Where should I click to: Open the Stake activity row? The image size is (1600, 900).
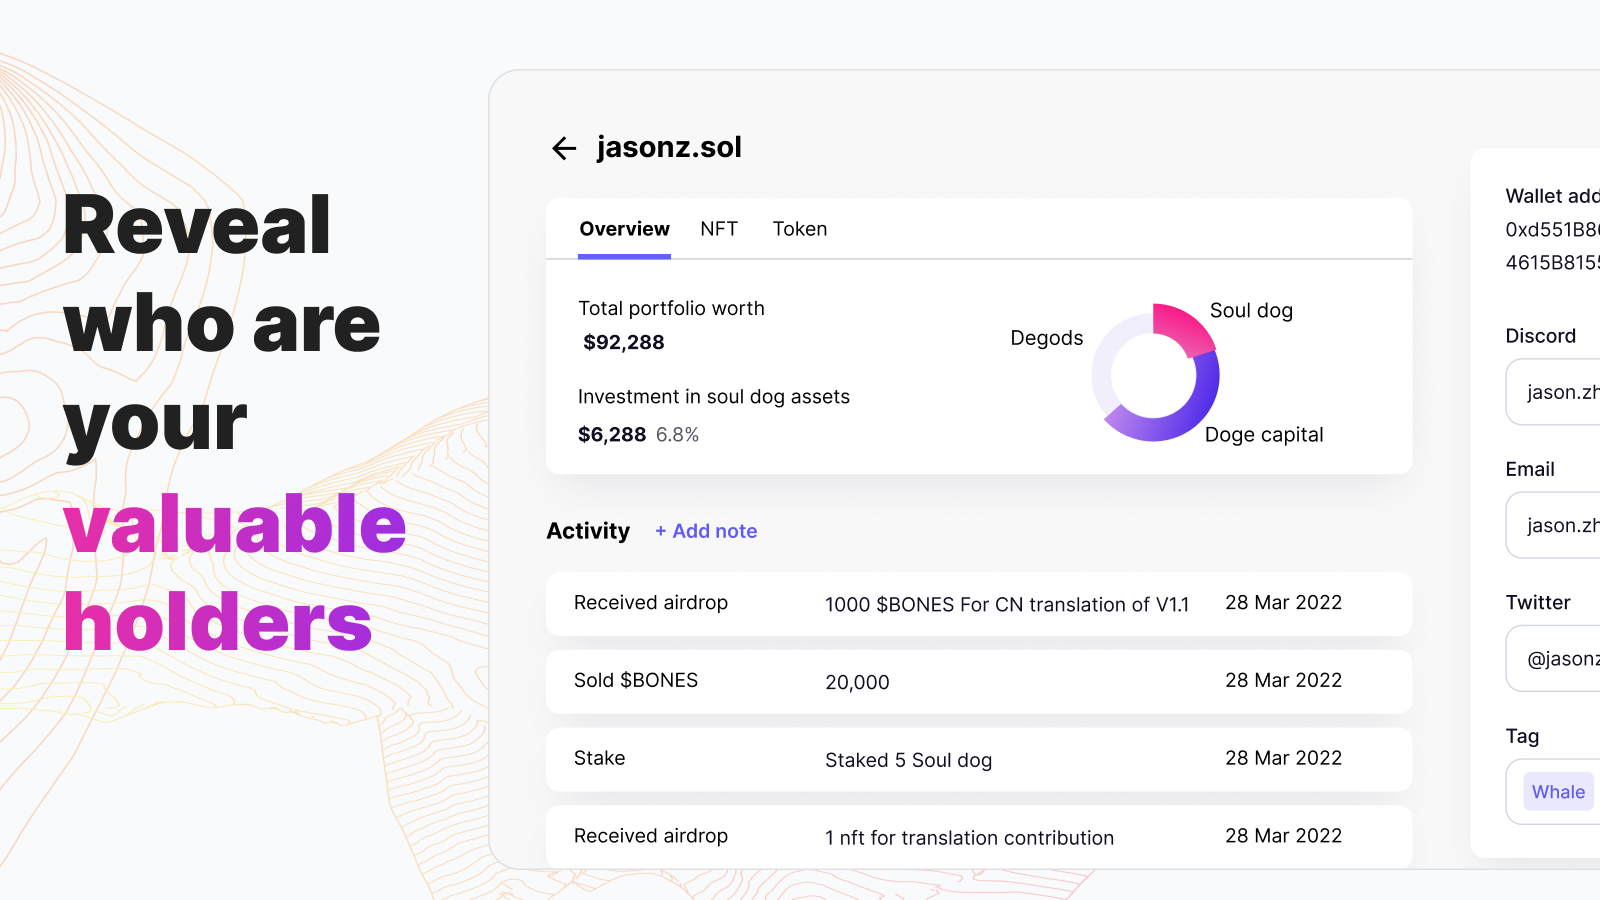pyautogui.click(x=979, y=760)
